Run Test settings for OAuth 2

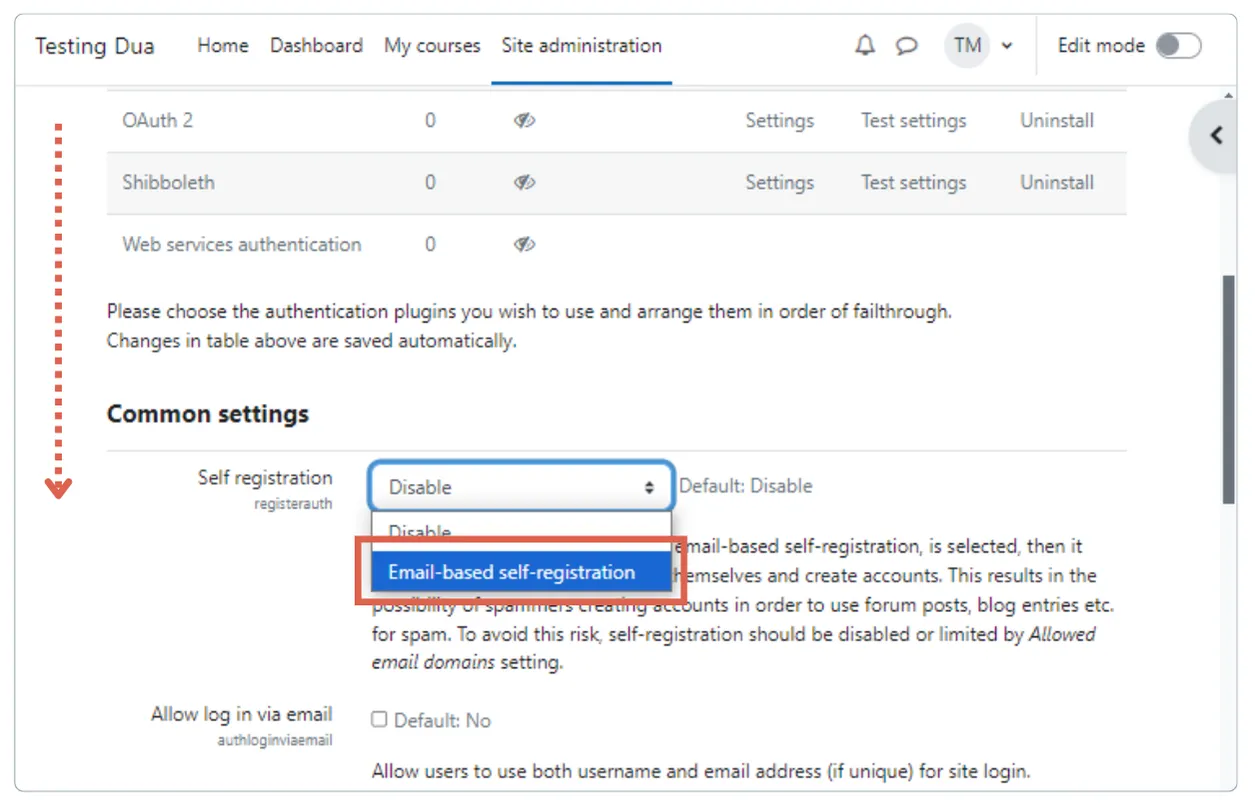pyautogui.click(x=912, y=120)
